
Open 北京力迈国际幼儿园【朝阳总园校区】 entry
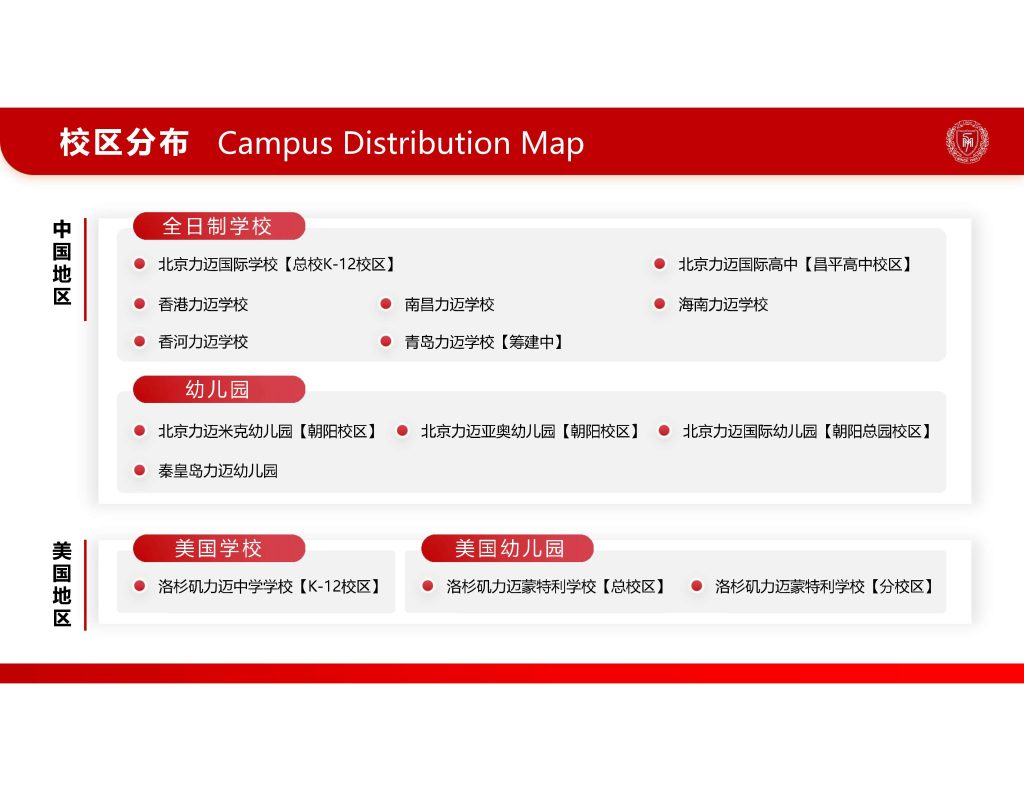click(808, 431)
